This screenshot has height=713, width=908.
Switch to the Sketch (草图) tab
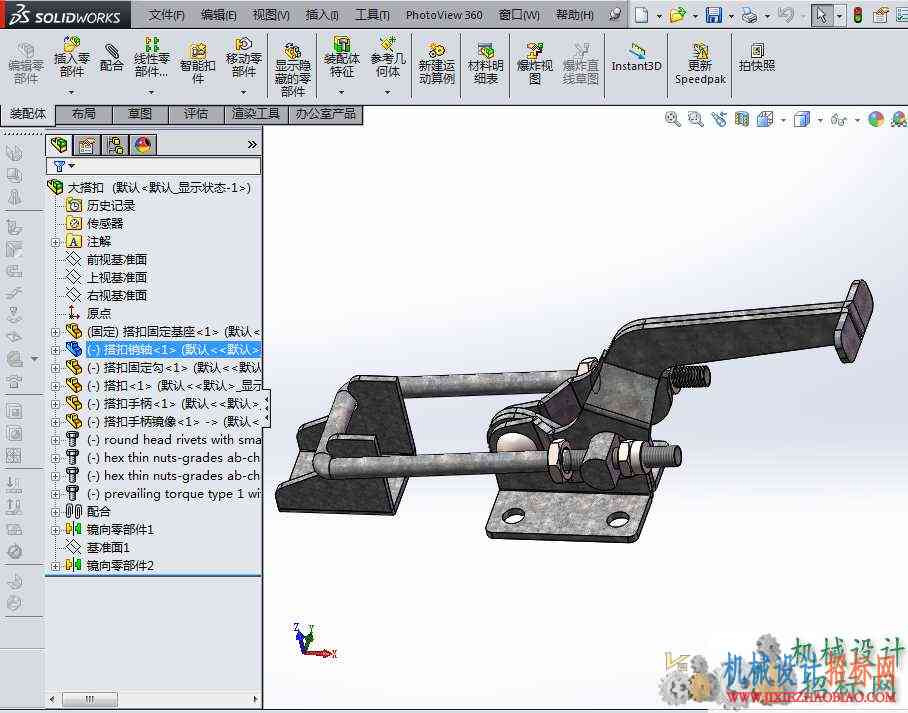coord(140,114)
